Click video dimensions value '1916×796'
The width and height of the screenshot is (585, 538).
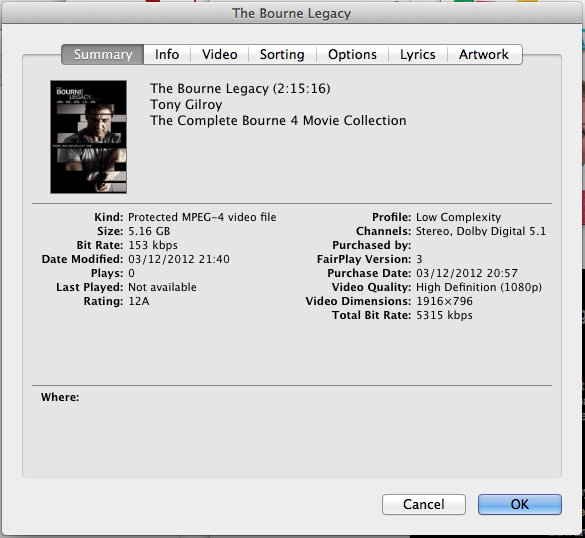click(444, 301)
